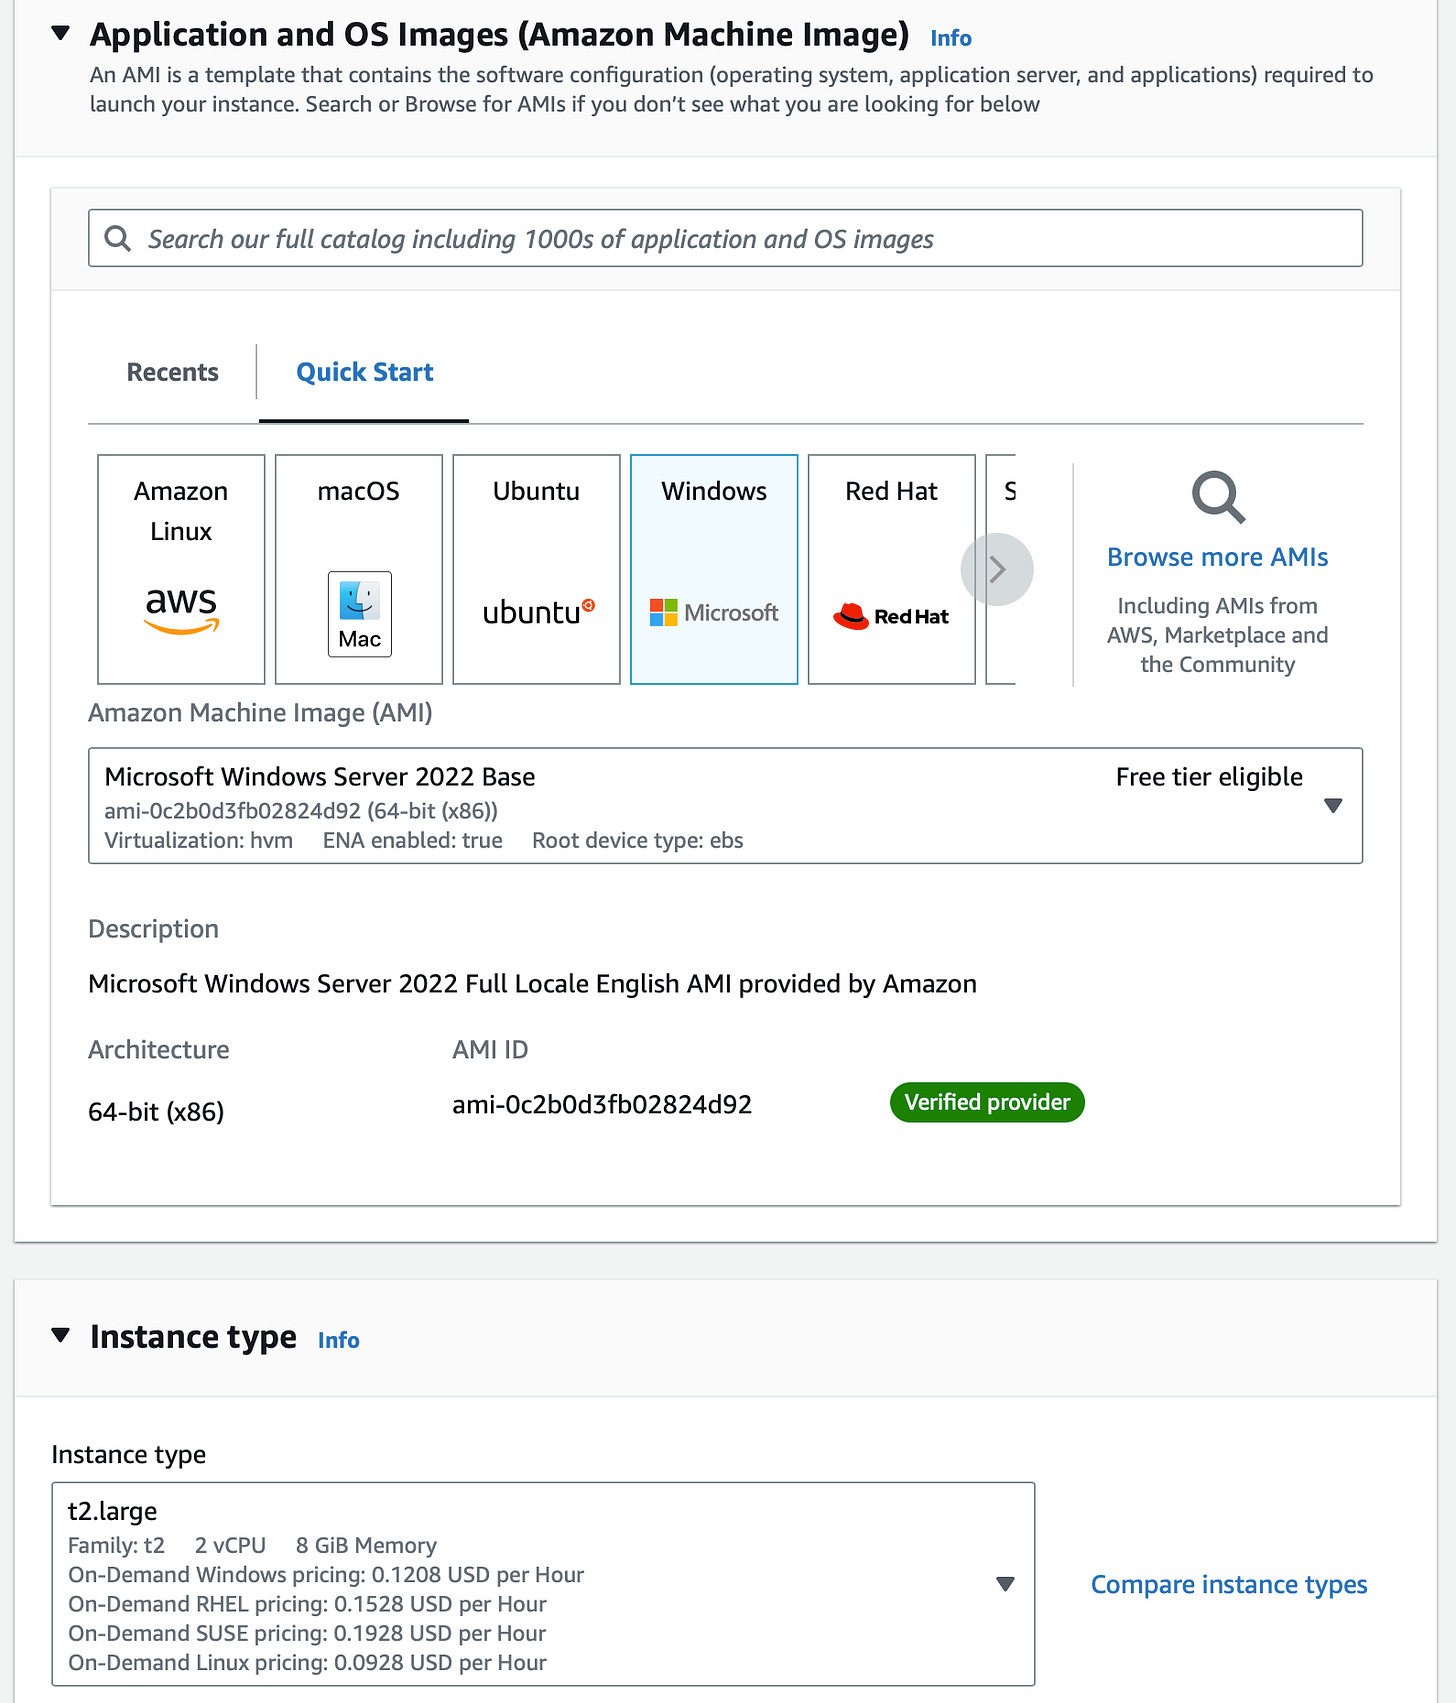
Task: Click the Verified provider badge
Action: (x=987, y=1102)
